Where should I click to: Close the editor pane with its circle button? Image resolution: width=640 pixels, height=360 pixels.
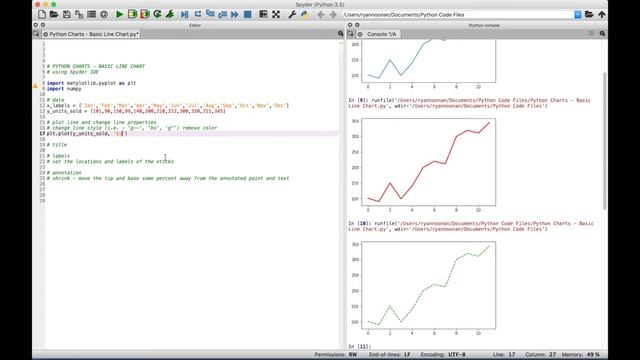click(36, 25)
